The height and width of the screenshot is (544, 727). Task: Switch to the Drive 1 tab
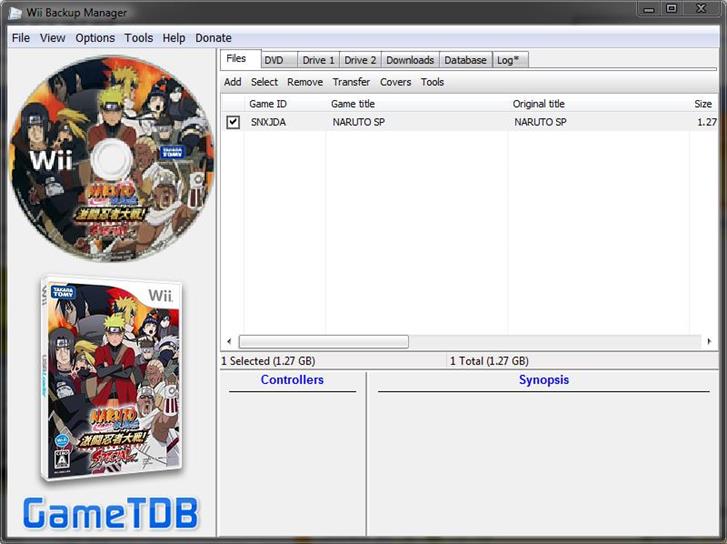318,60
